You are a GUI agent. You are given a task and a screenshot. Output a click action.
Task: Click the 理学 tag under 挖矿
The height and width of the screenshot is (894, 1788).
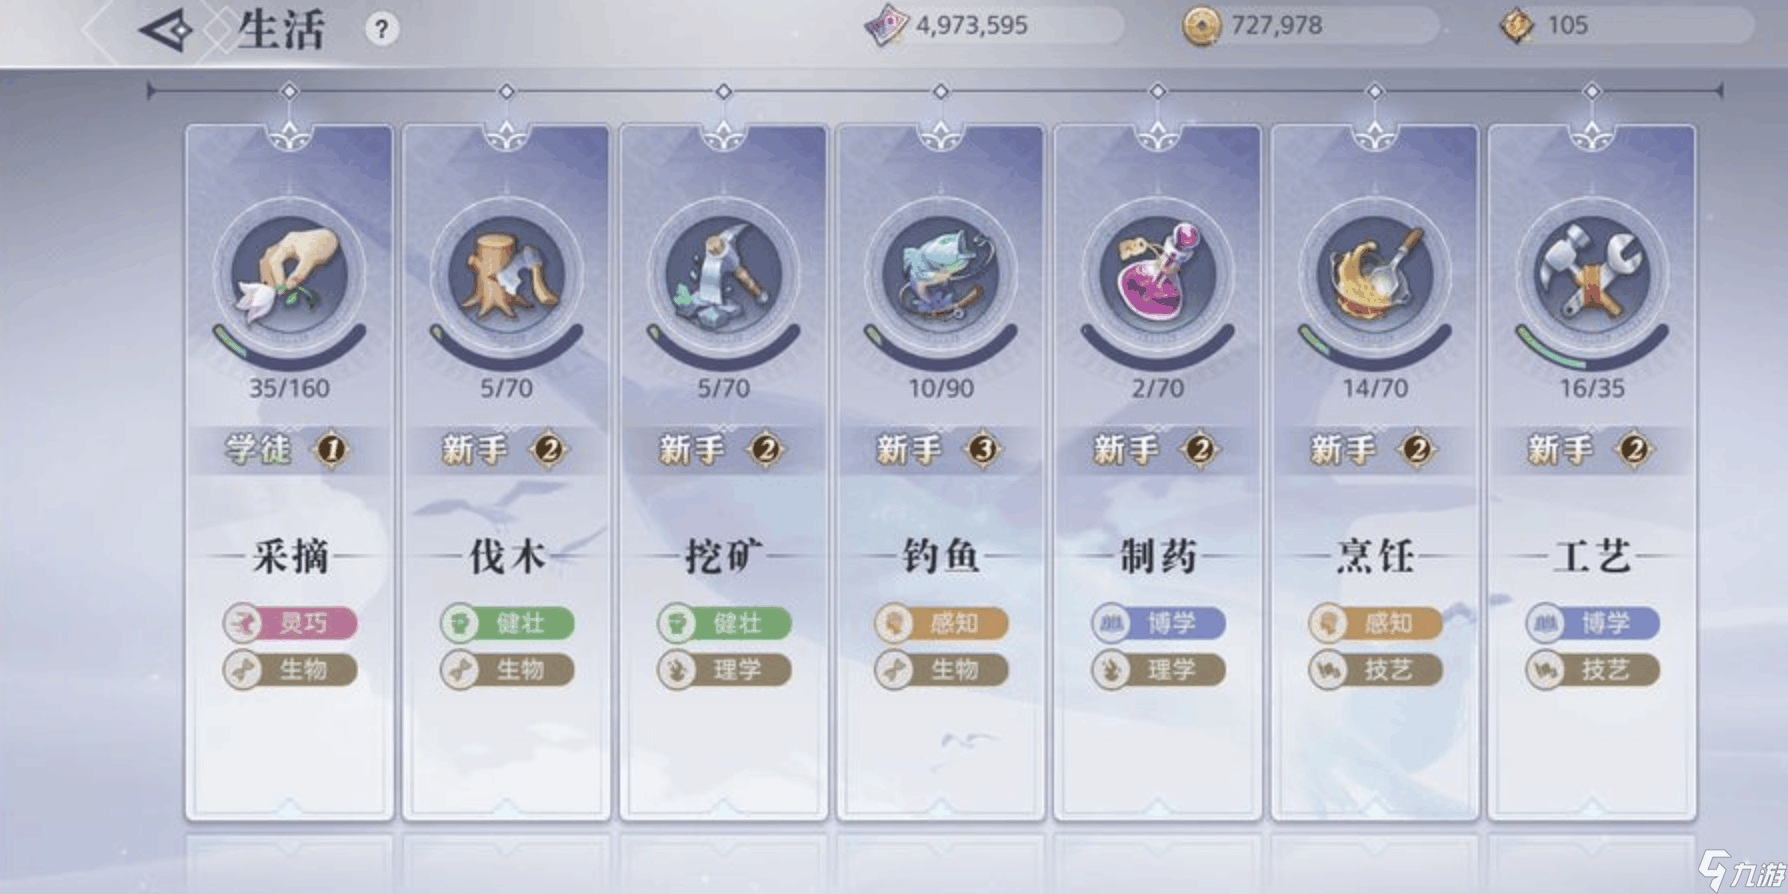[x=724, y=670]
